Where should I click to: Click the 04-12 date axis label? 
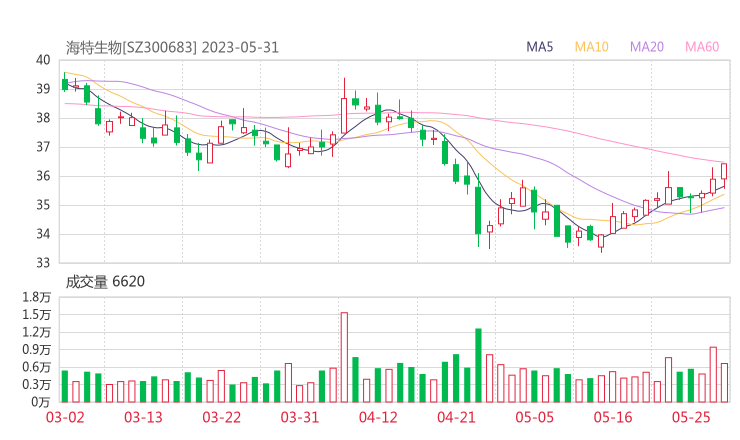pos(378,417)
